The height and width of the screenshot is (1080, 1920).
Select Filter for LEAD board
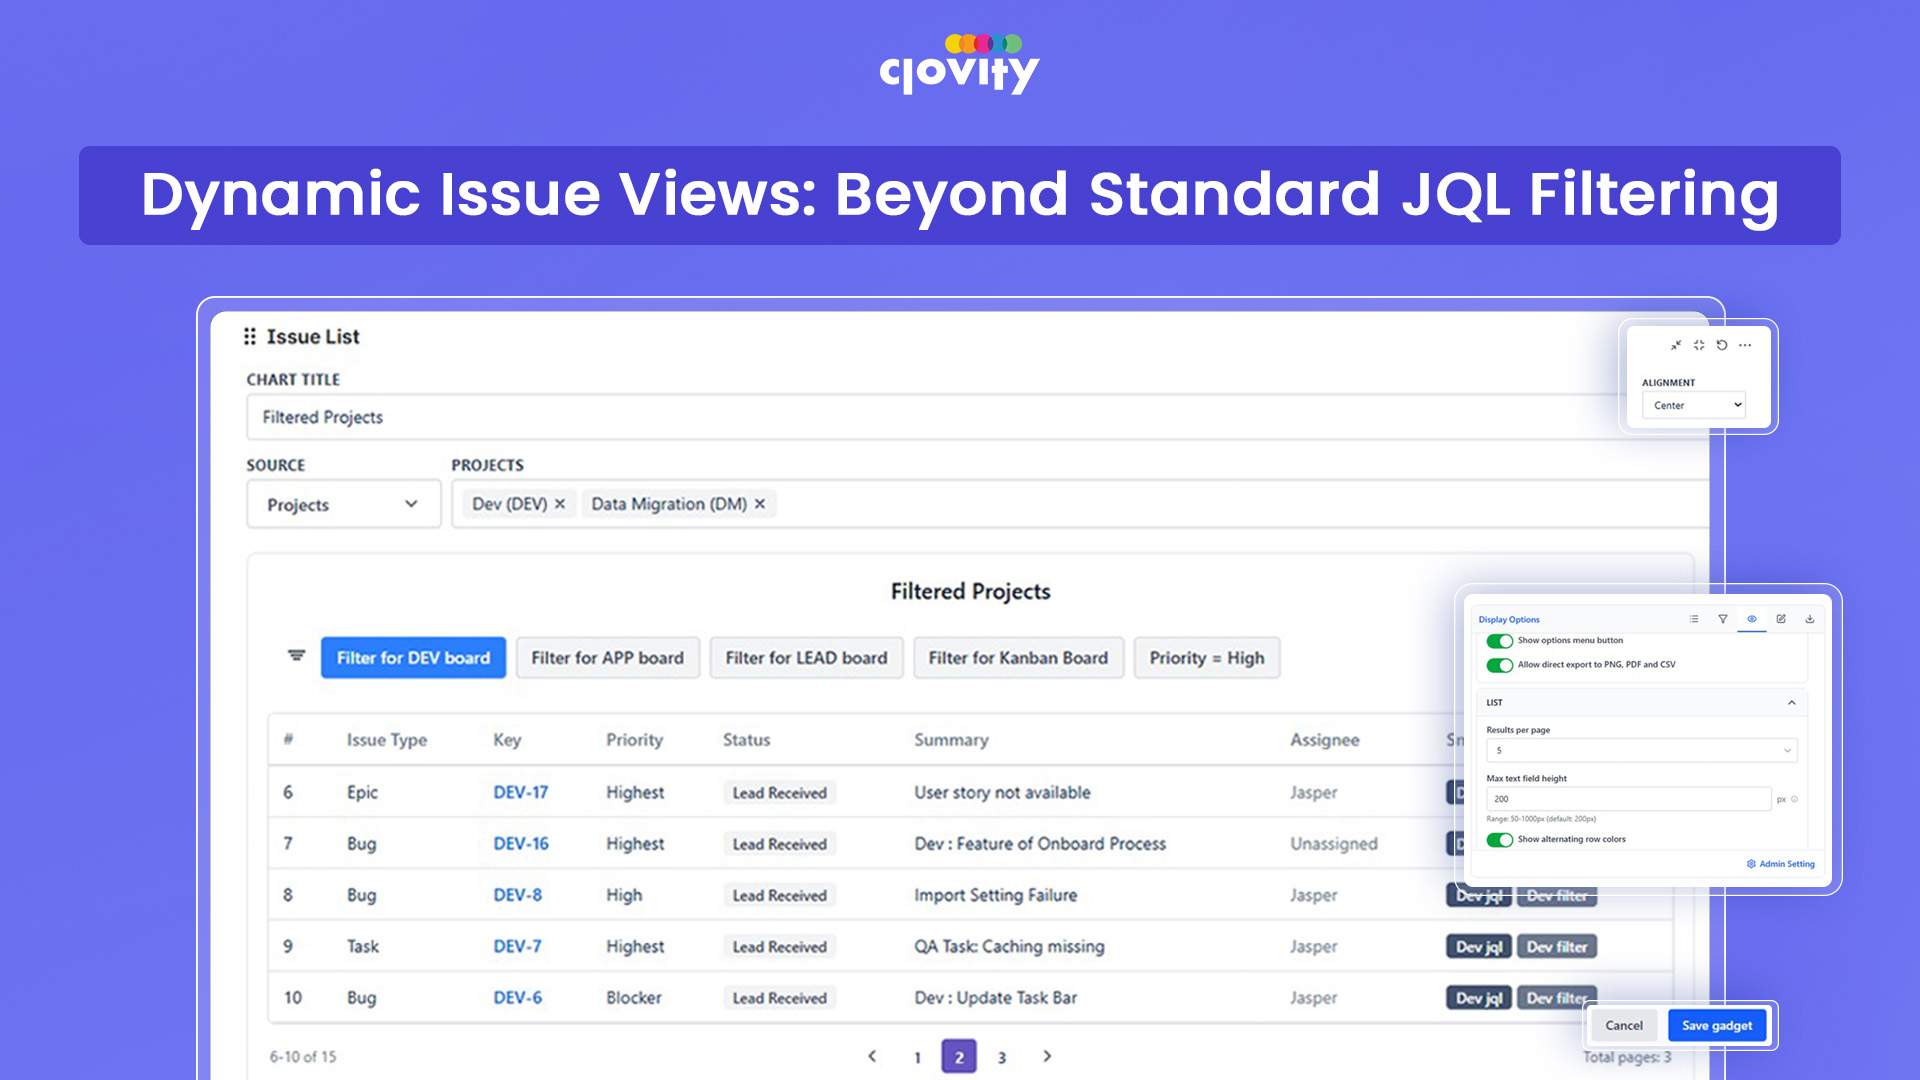806,658
